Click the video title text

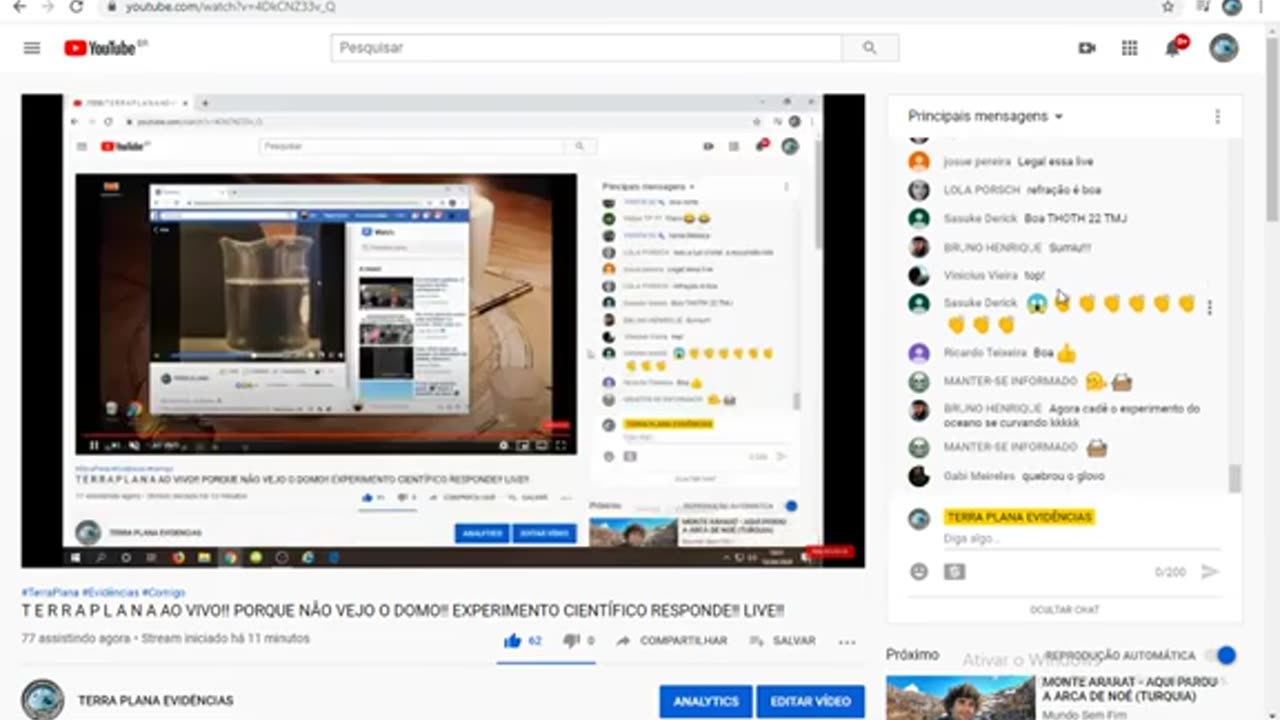pos(403,611)
